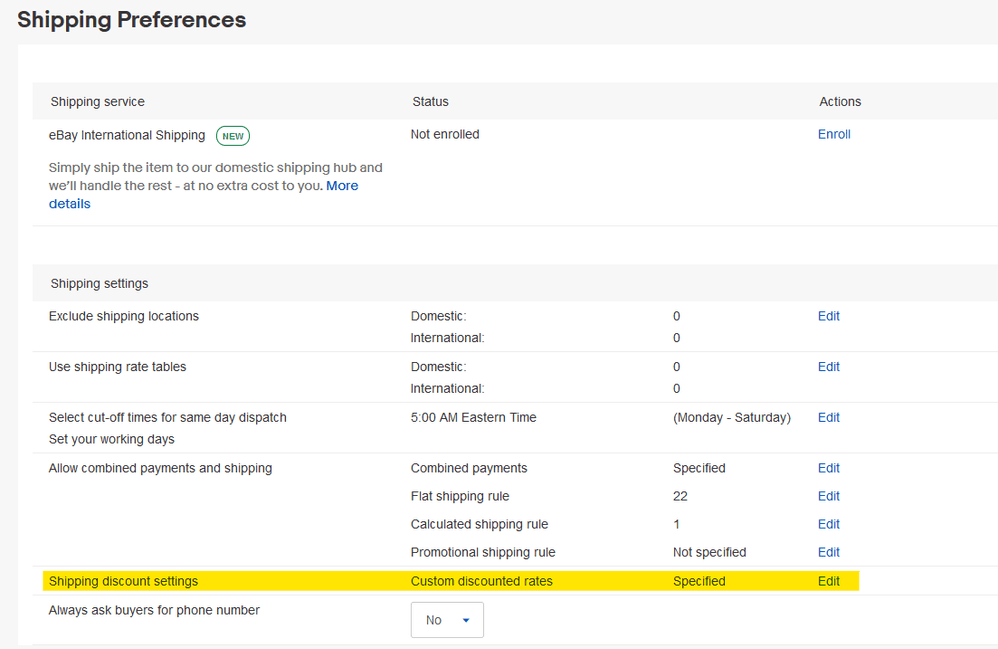Edit the Combined payments setting
This screenshot has height=649, width=998.
click(x=829, y=468)
